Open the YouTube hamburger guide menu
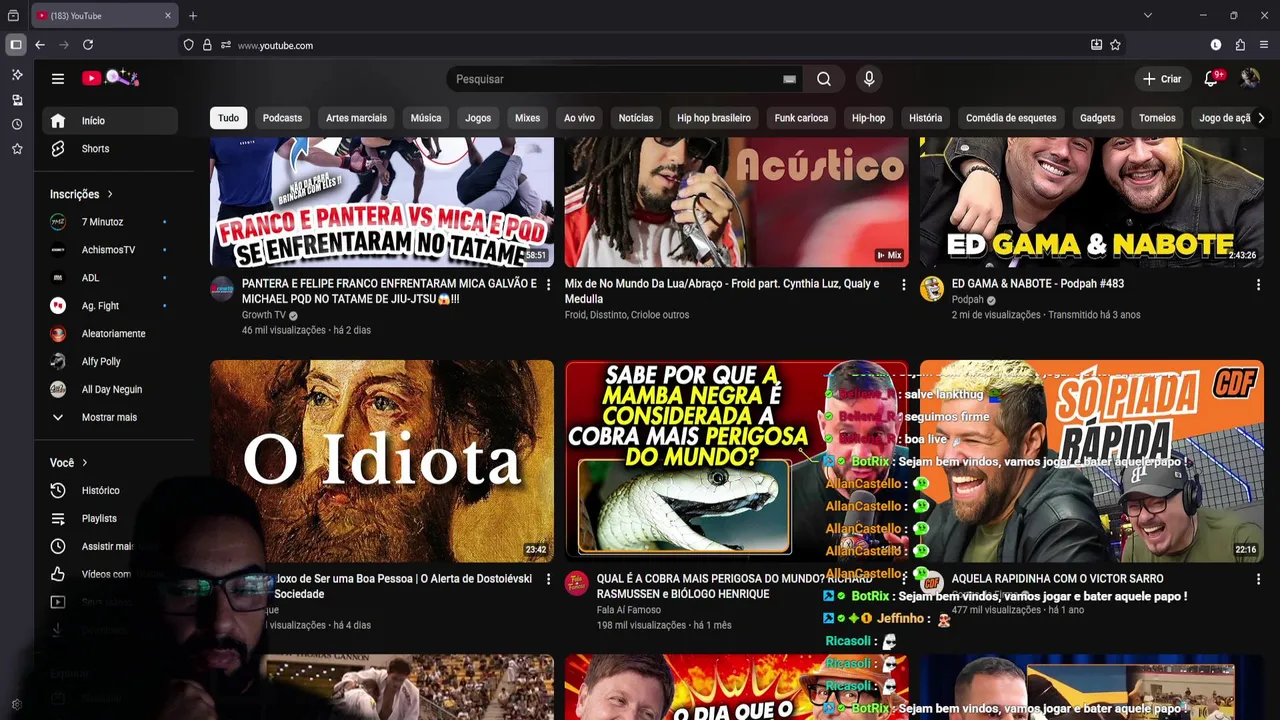The height and width of the screenshot is (720, 1280). point(58,79)
